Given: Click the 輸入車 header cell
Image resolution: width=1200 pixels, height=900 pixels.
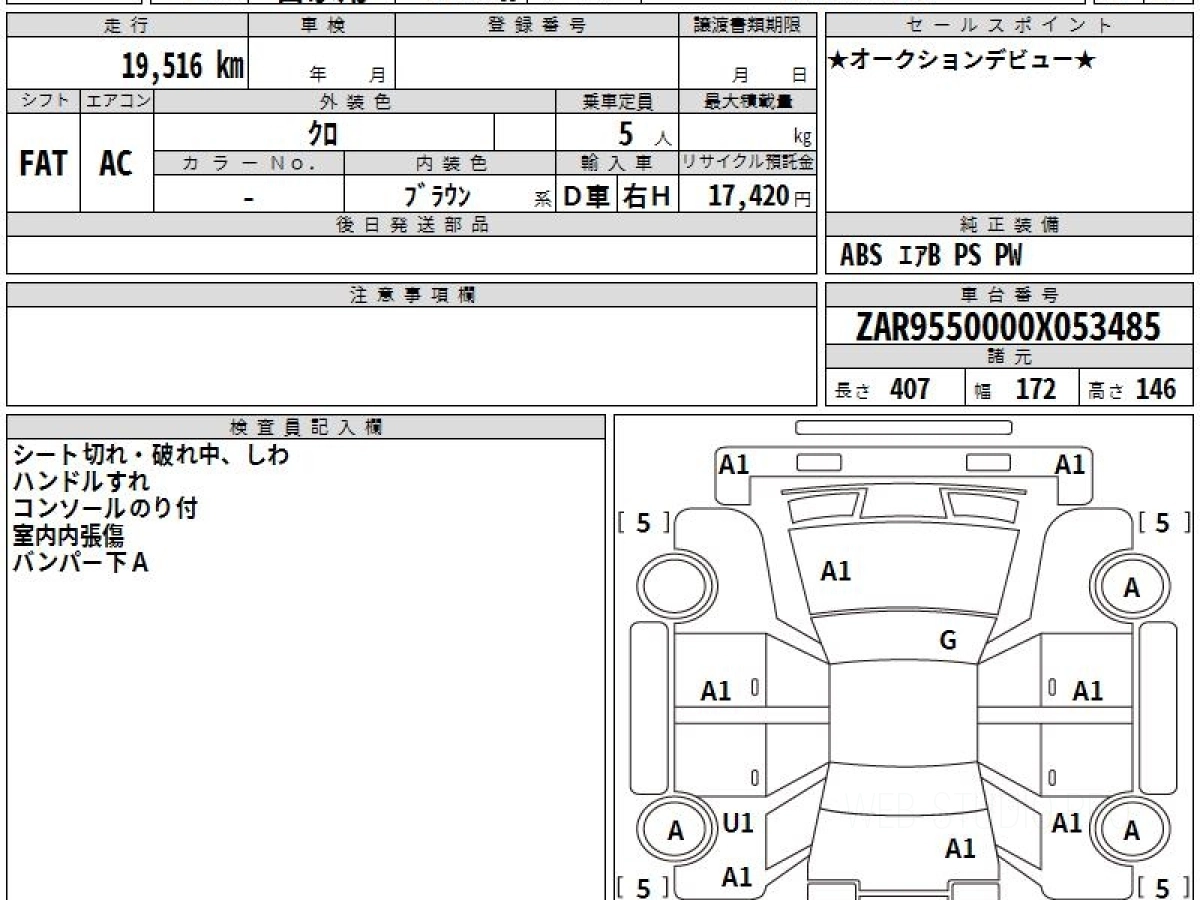Looking at the screenshot, I should pos(617,163).
